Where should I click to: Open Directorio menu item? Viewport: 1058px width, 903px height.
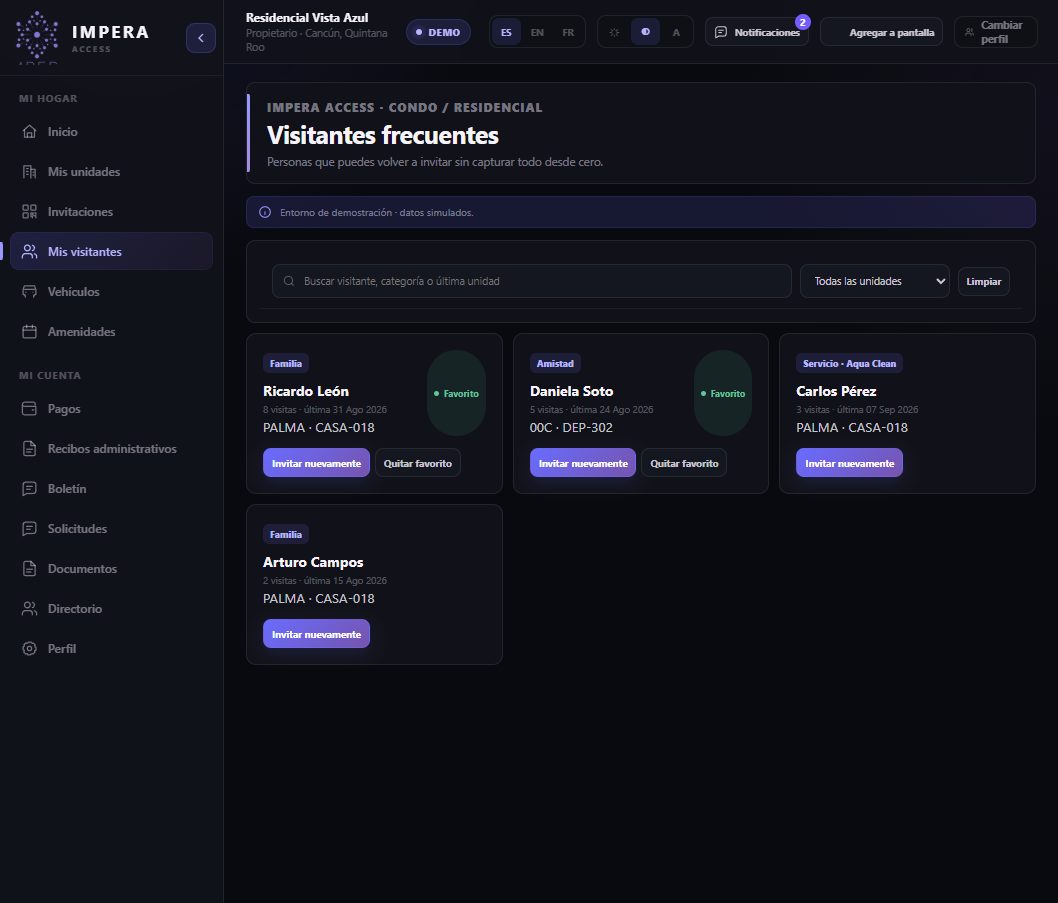coord(111,608)
